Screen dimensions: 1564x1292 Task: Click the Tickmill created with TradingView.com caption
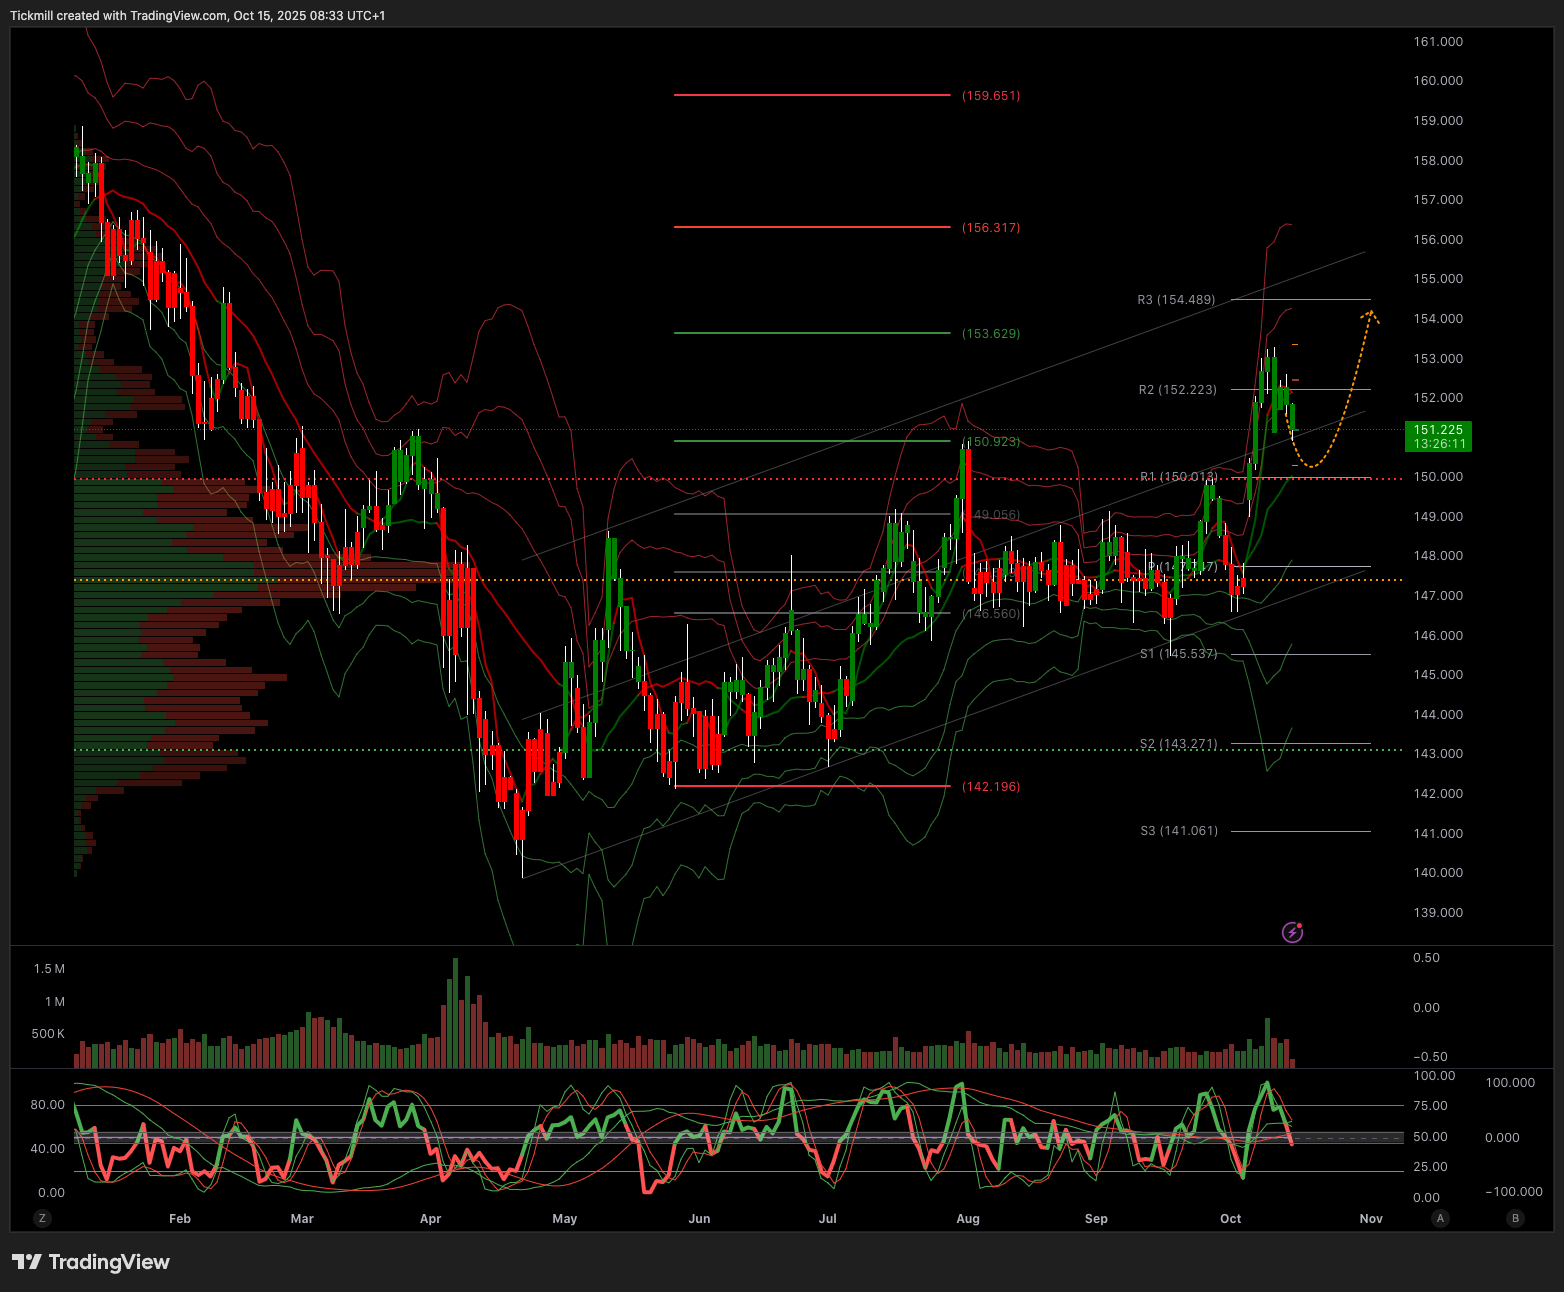(197, 16)
